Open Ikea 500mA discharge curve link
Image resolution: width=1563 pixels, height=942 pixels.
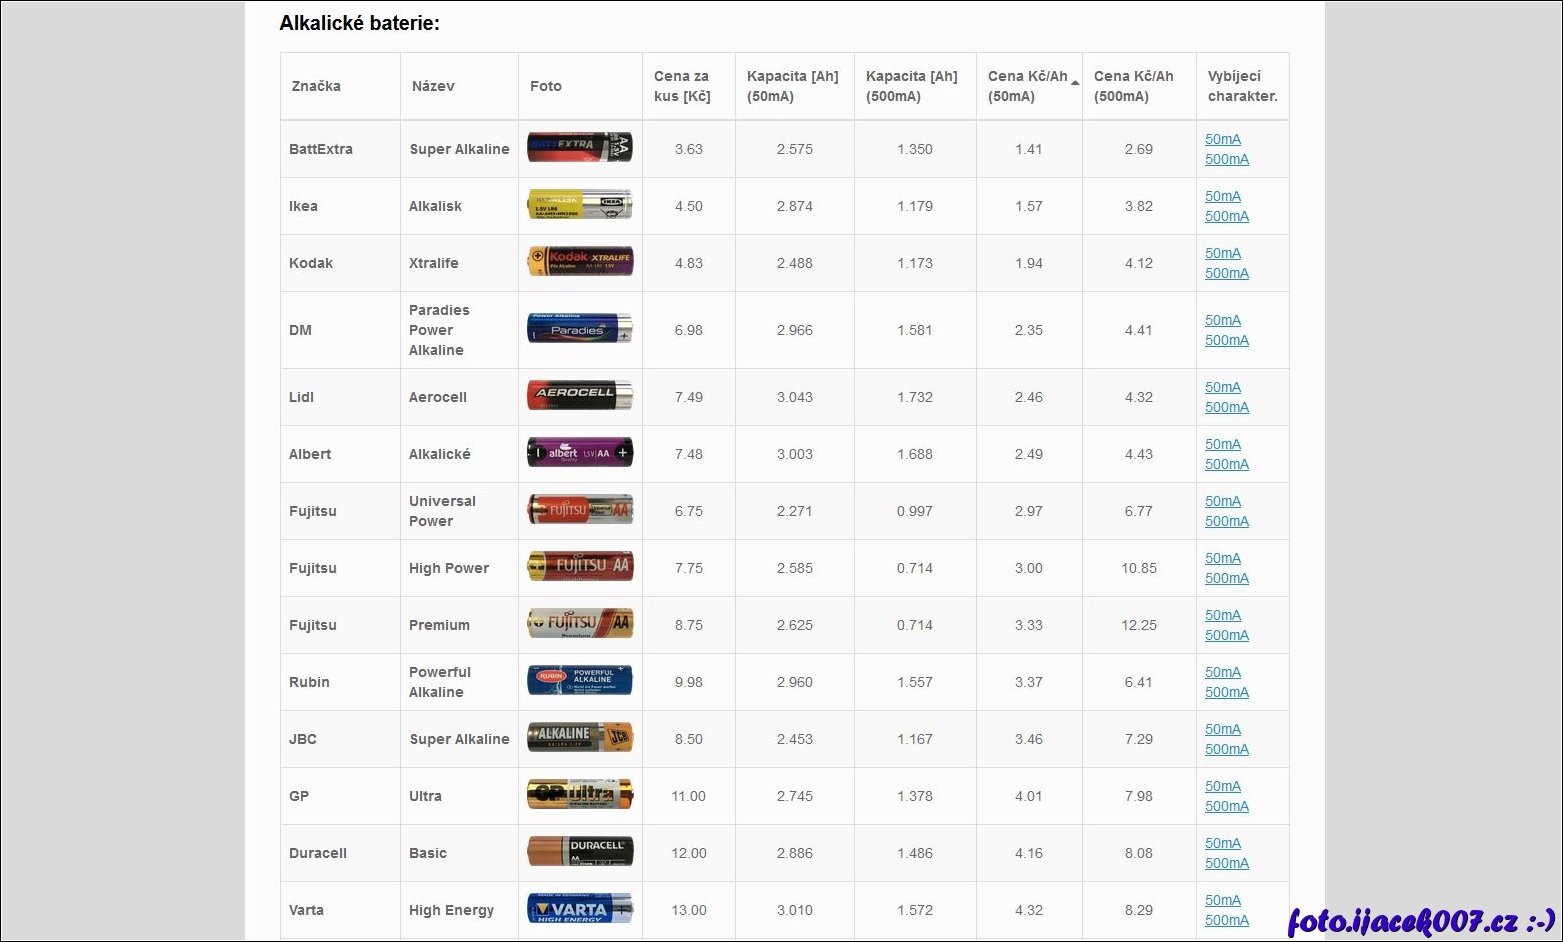(1226, 216)
